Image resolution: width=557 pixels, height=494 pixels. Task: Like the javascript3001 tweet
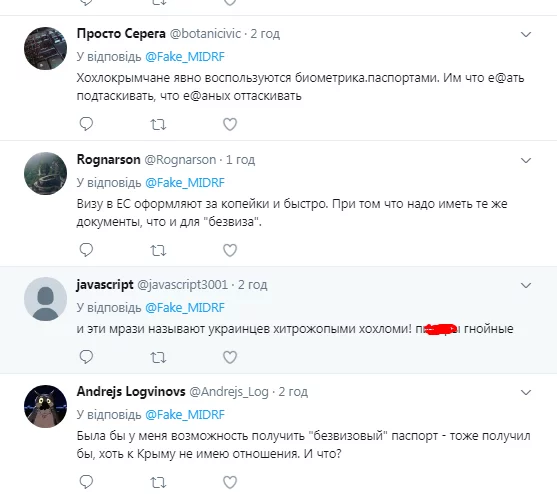230,357
